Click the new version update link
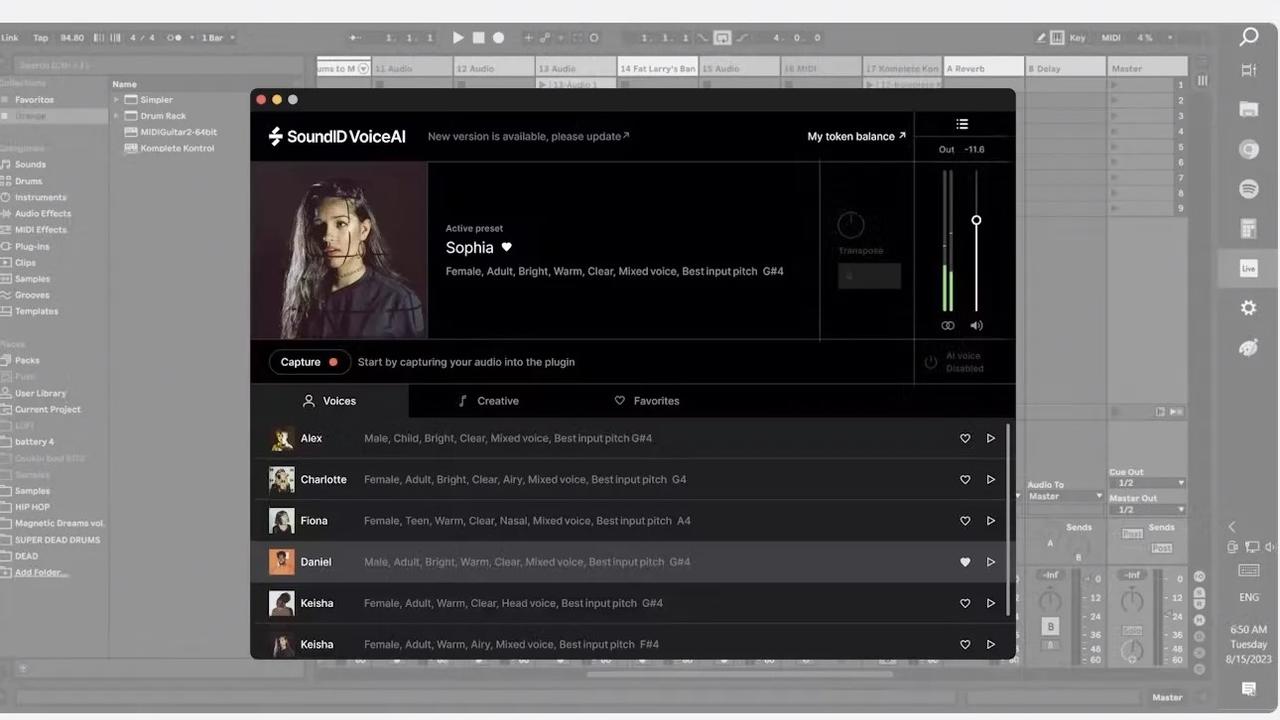 [528, 136]
